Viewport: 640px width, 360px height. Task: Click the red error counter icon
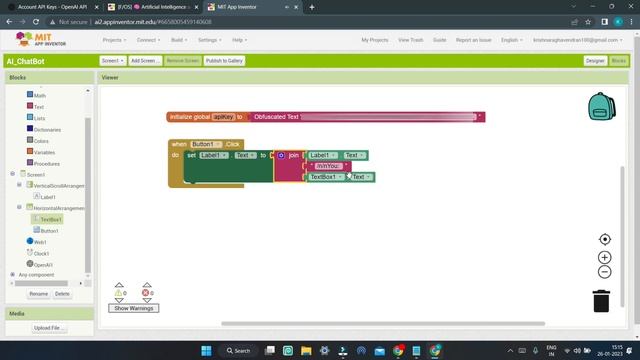pos(145,293)
